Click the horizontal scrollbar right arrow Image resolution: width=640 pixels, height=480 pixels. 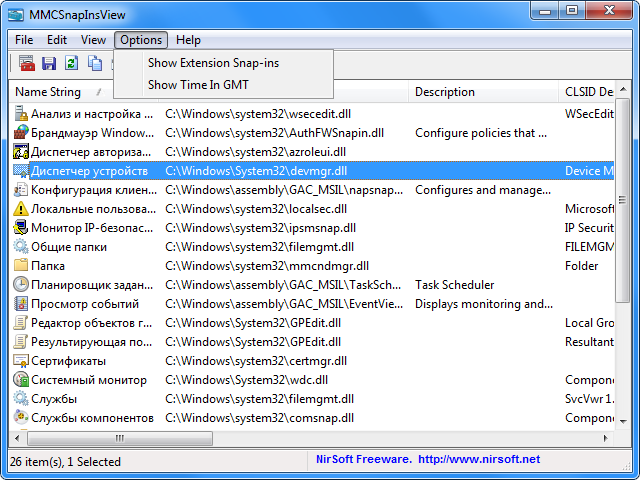[606, 438]
